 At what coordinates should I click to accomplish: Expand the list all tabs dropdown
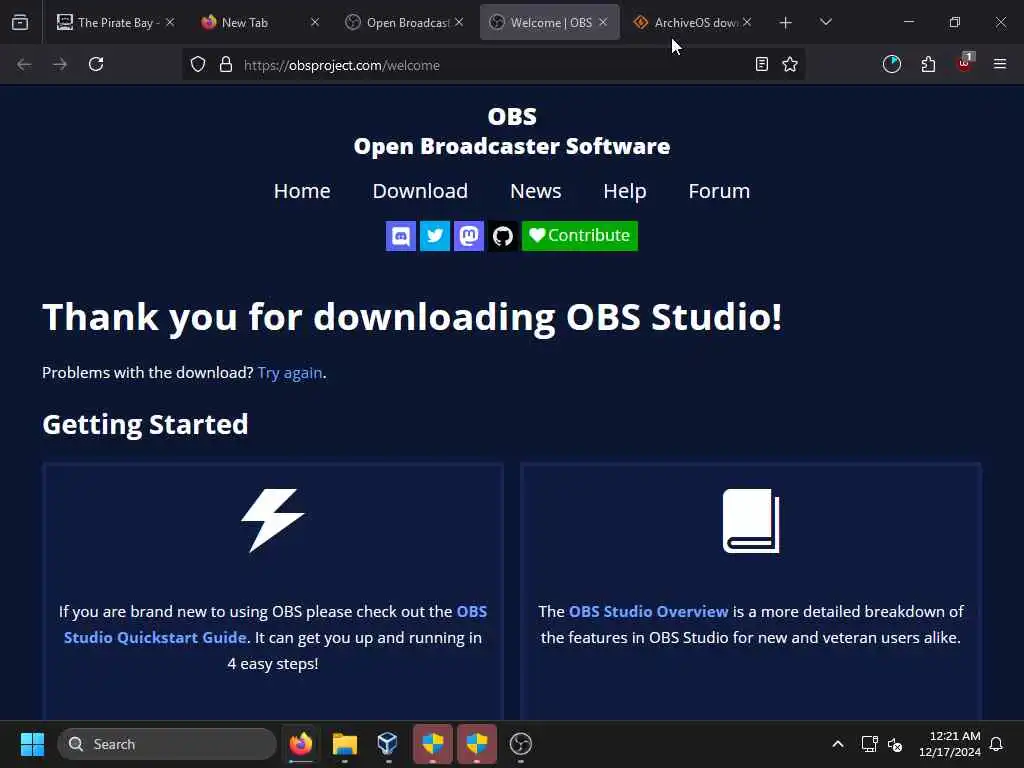(x=825, y=22)
